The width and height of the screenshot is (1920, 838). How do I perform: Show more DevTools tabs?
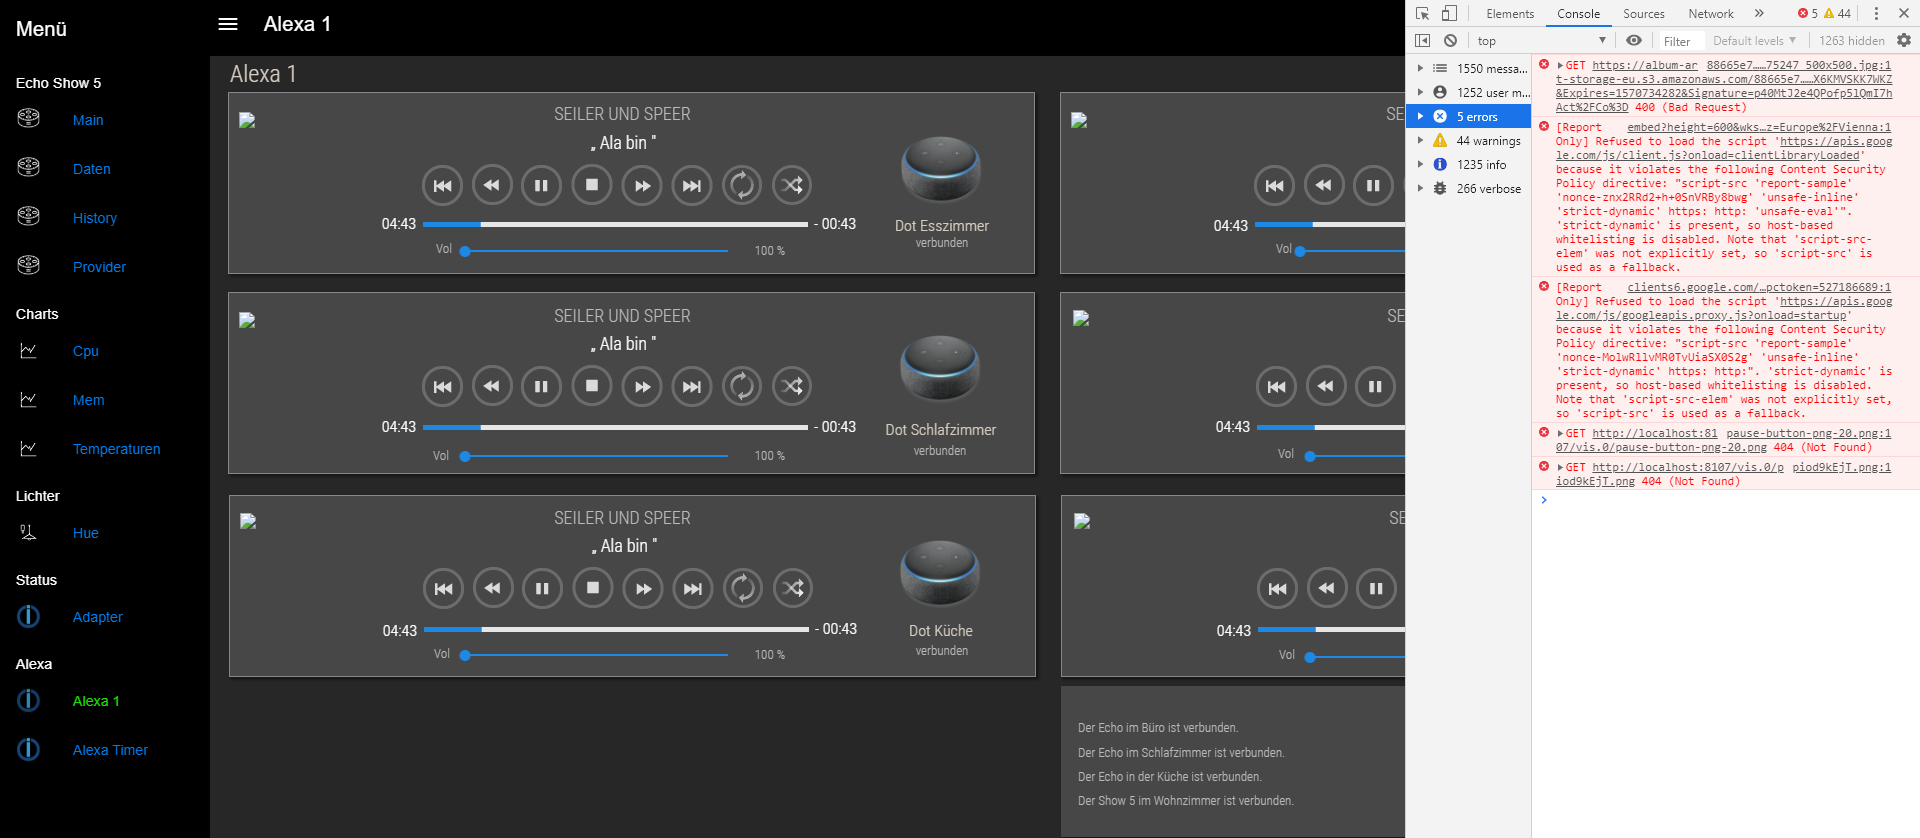point(1759,14)
